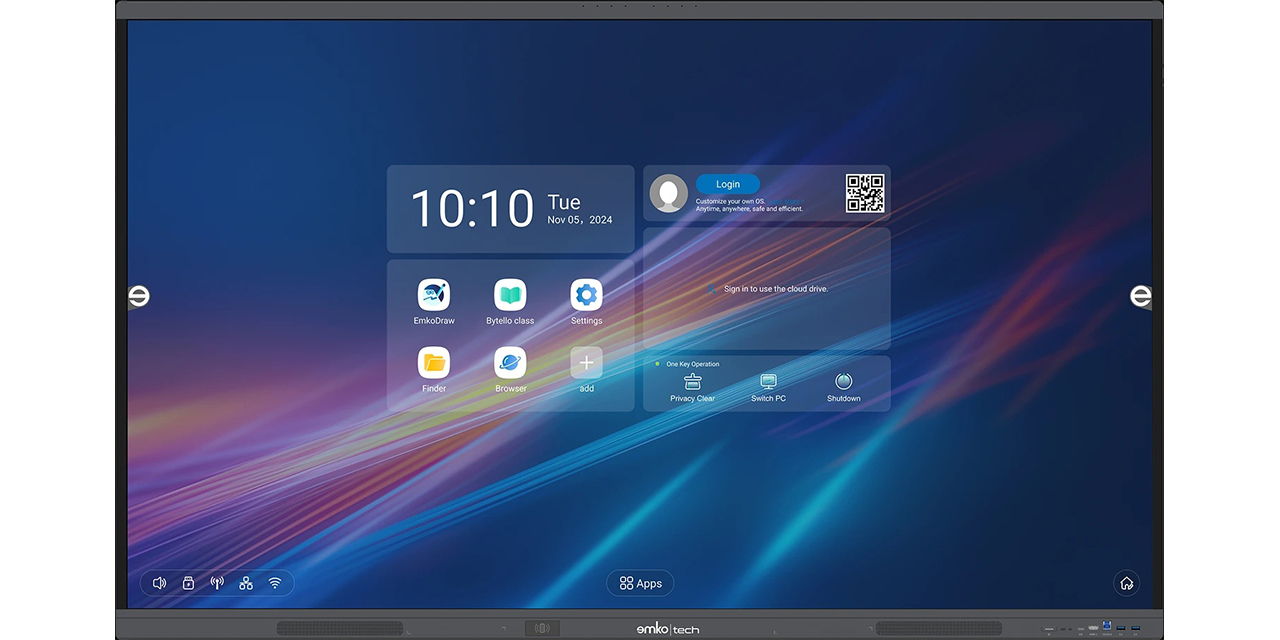The width and height of the screenshot is (1280, 640).
Task: Toggle the hotspot antenna icon
Action: (217, 583)
